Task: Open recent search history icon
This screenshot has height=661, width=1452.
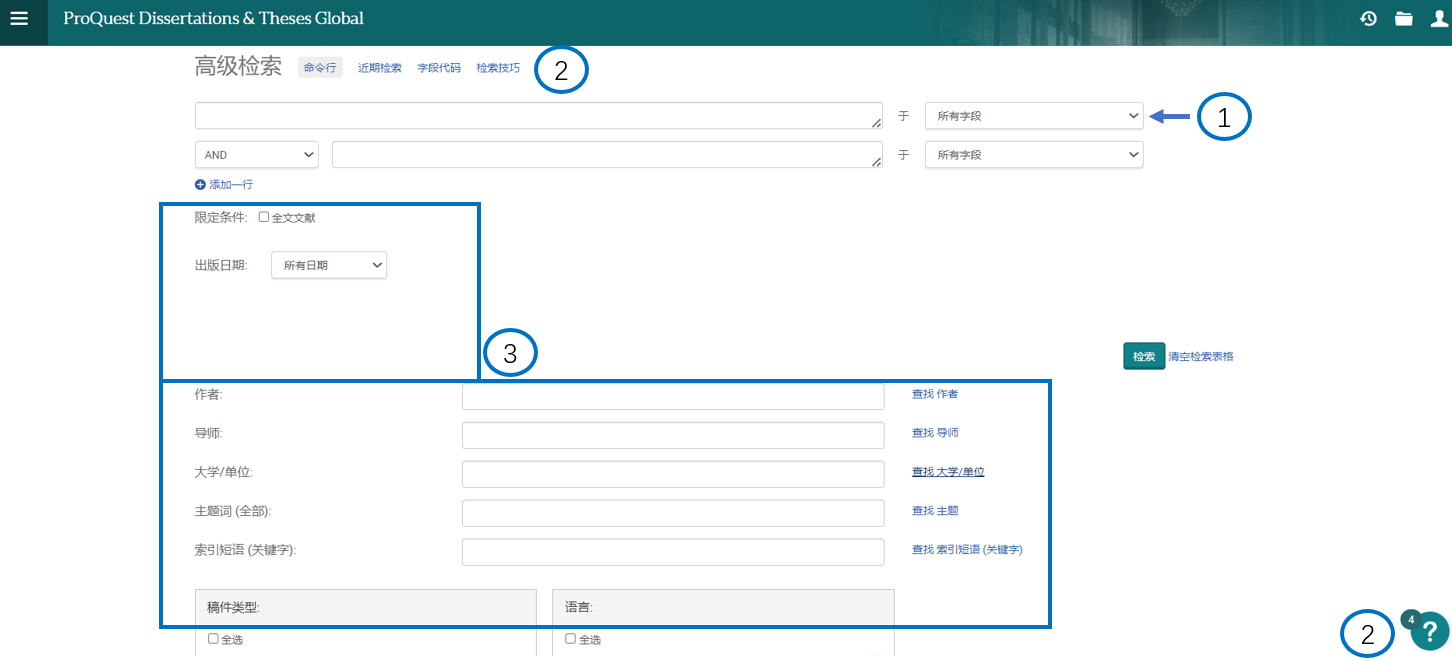Action: click(1369, 19)
